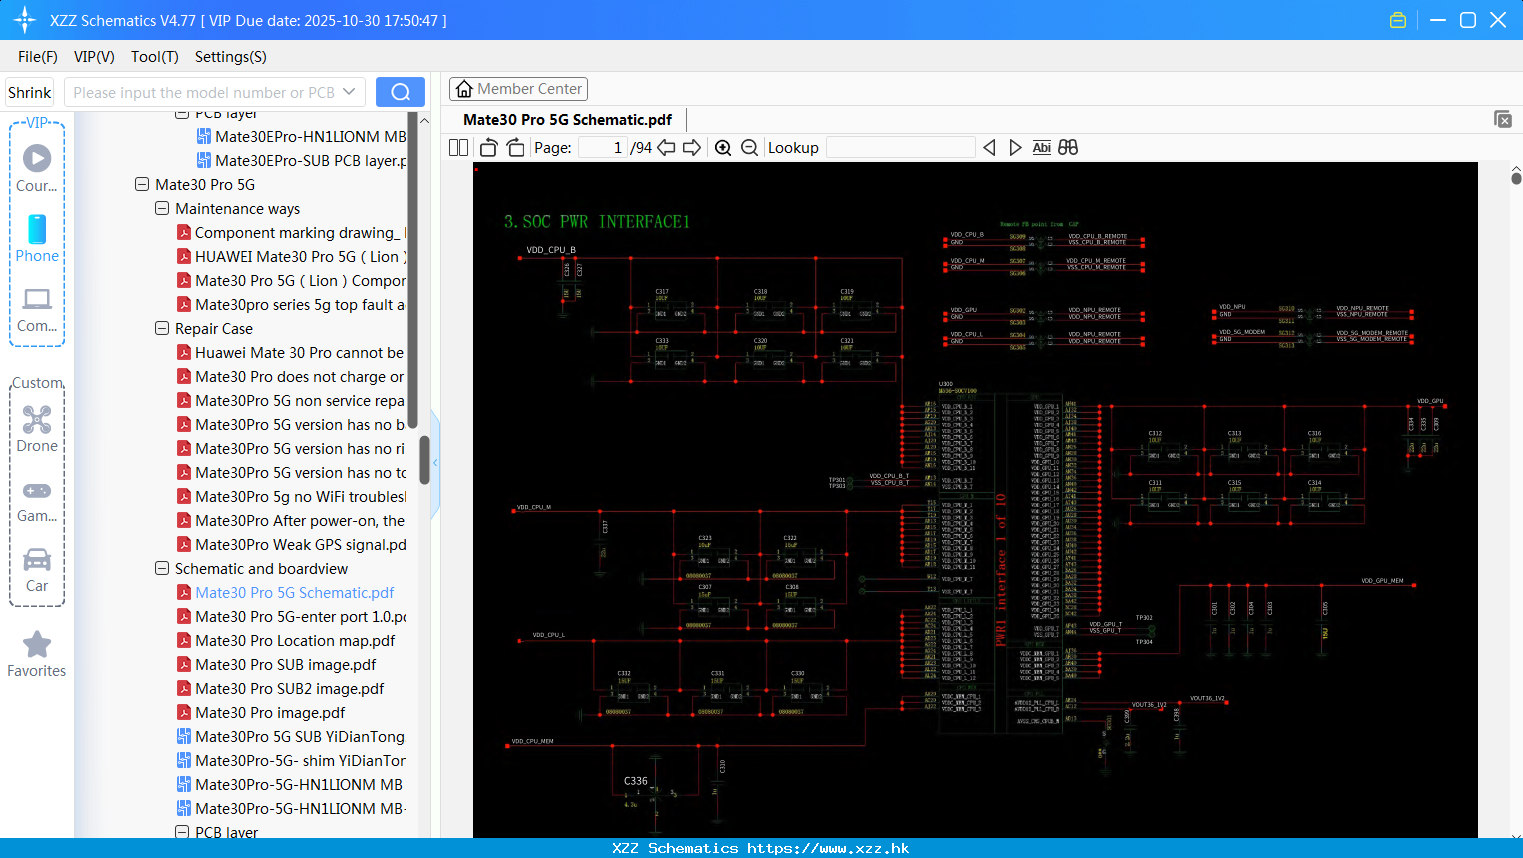
Task: Open the File(F) menu
Action: (x=38, y=57)
